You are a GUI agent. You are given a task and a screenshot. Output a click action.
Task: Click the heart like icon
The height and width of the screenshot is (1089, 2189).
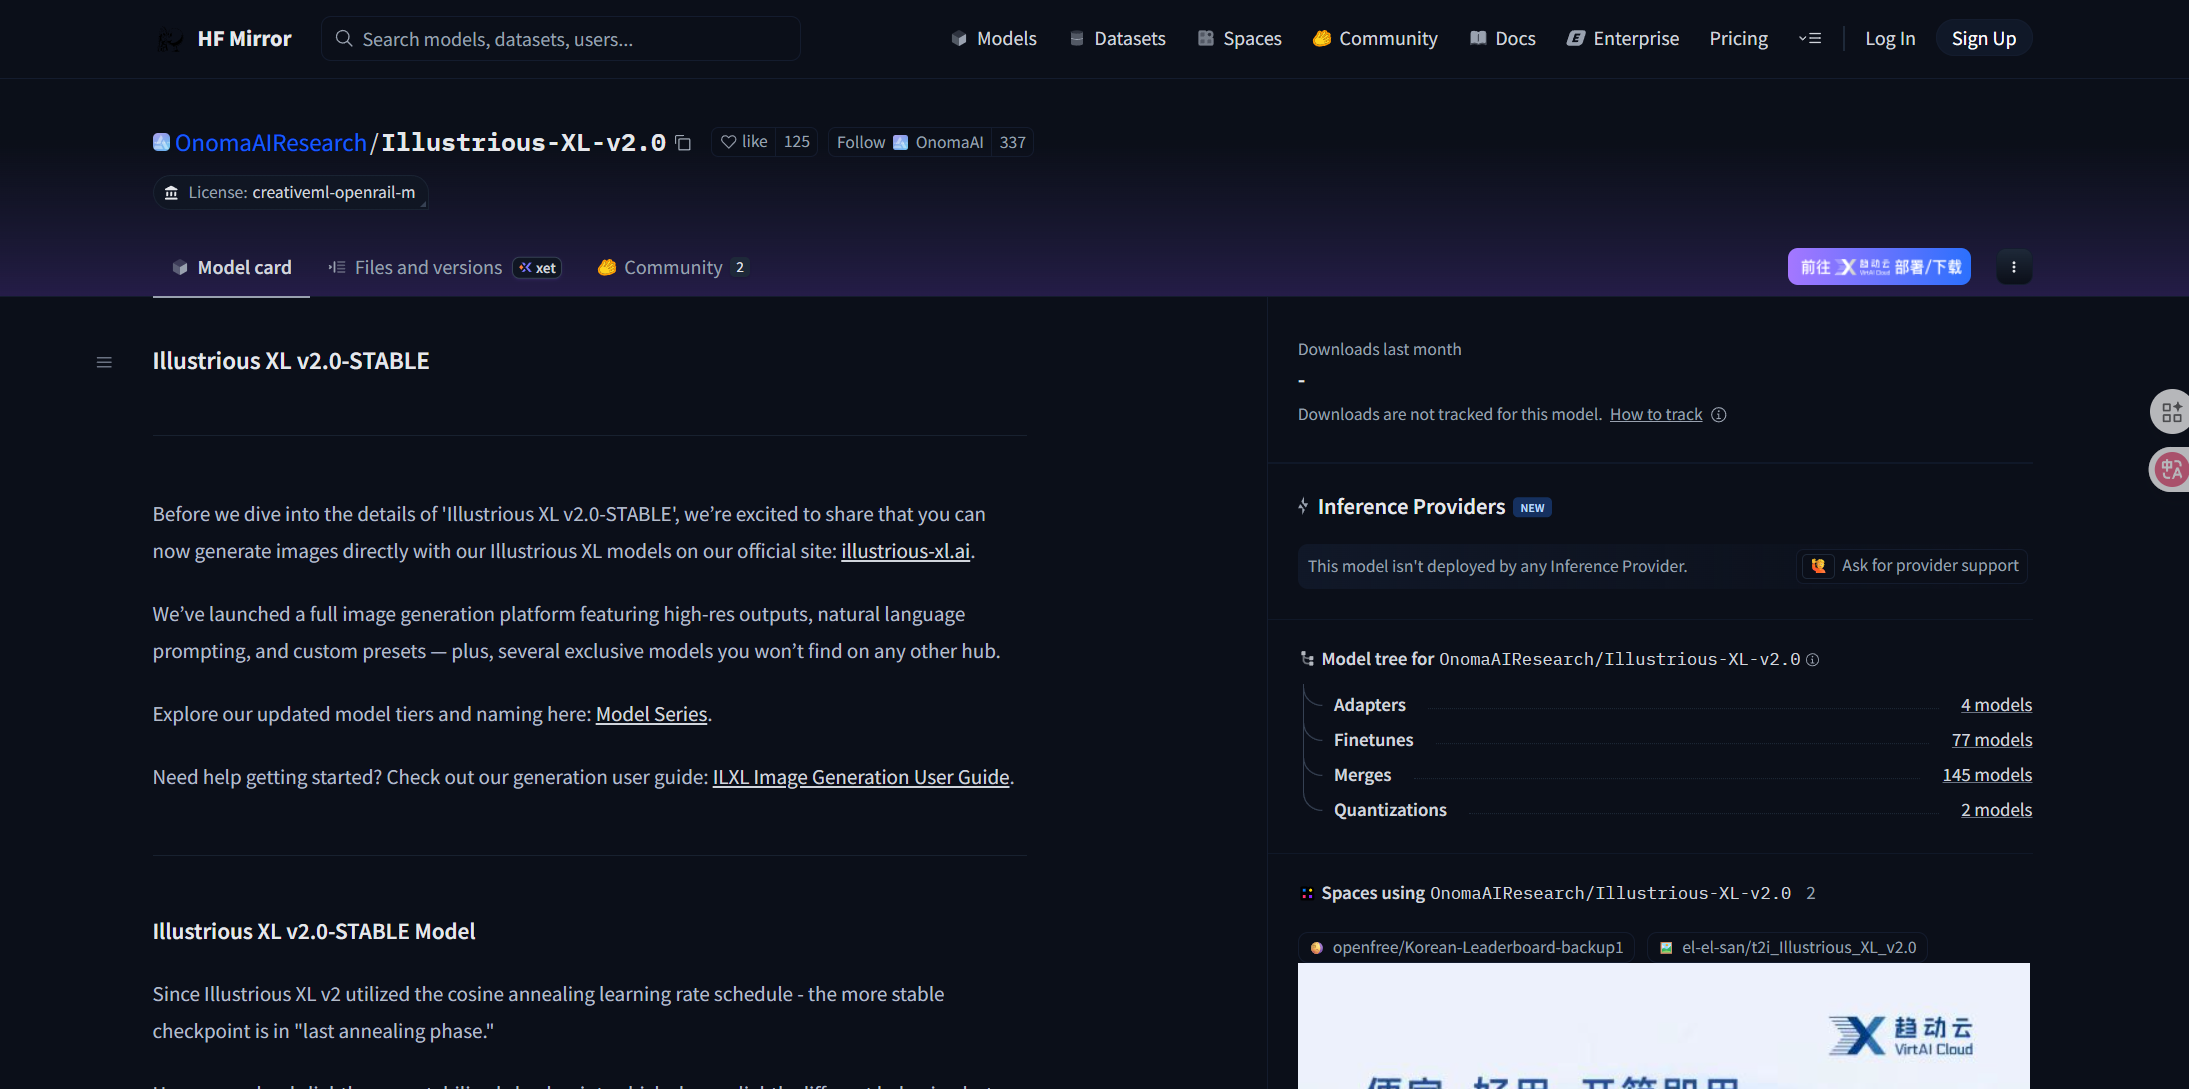[728, 142]
